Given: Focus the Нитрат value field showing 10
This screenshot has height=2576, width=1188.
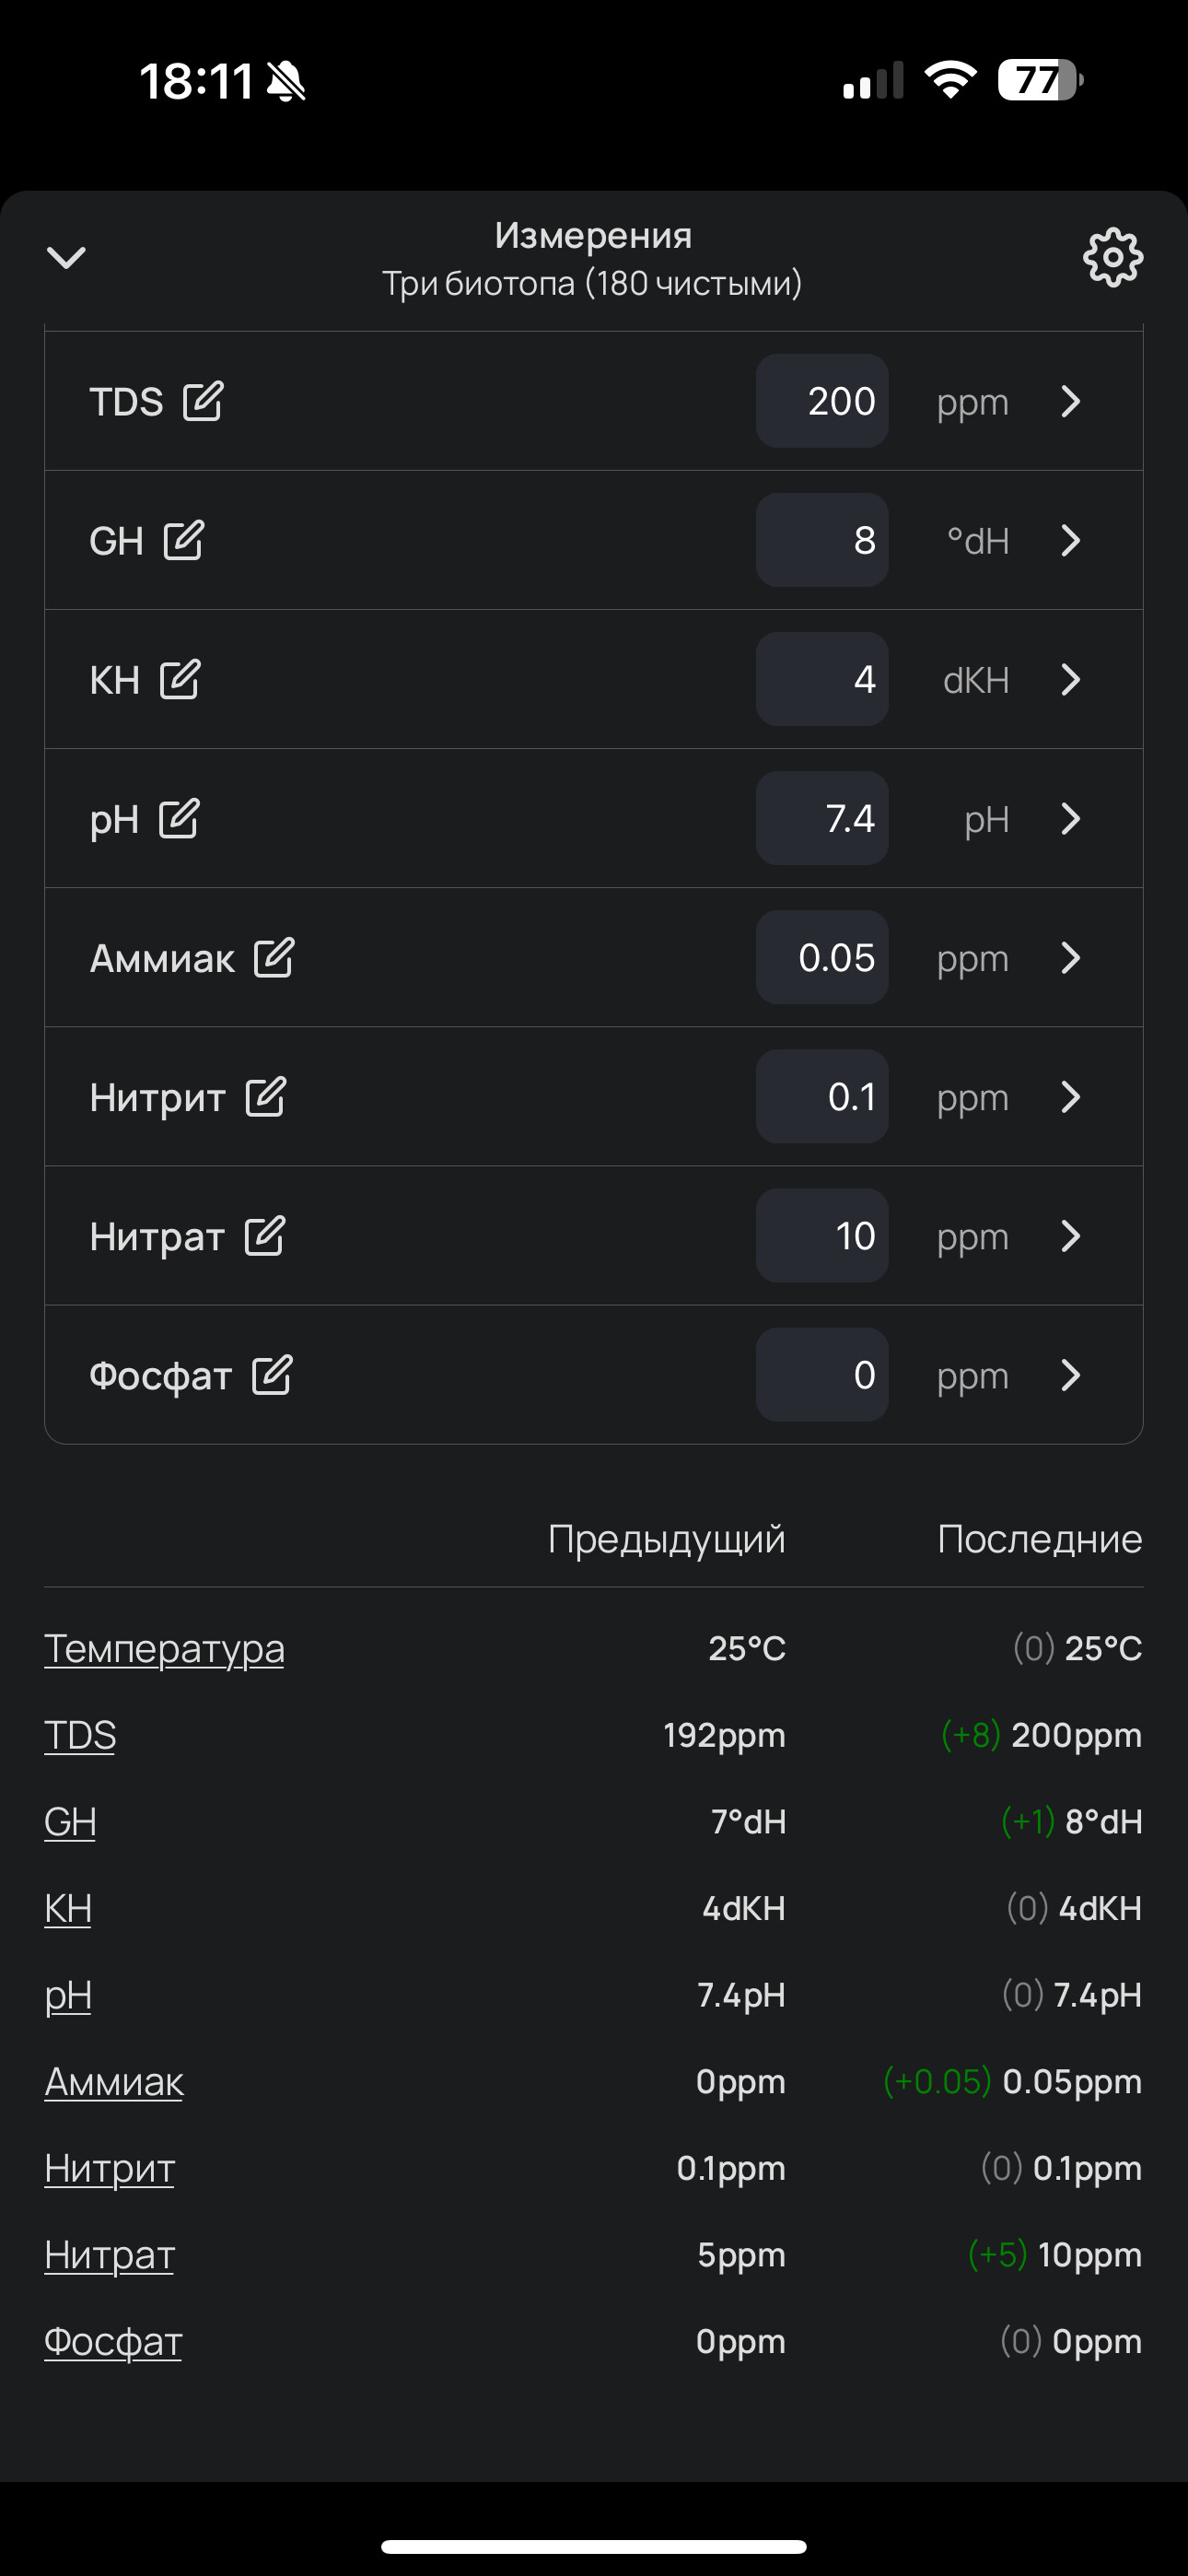Looking at the screenshot, I should tap(822, 1235).
